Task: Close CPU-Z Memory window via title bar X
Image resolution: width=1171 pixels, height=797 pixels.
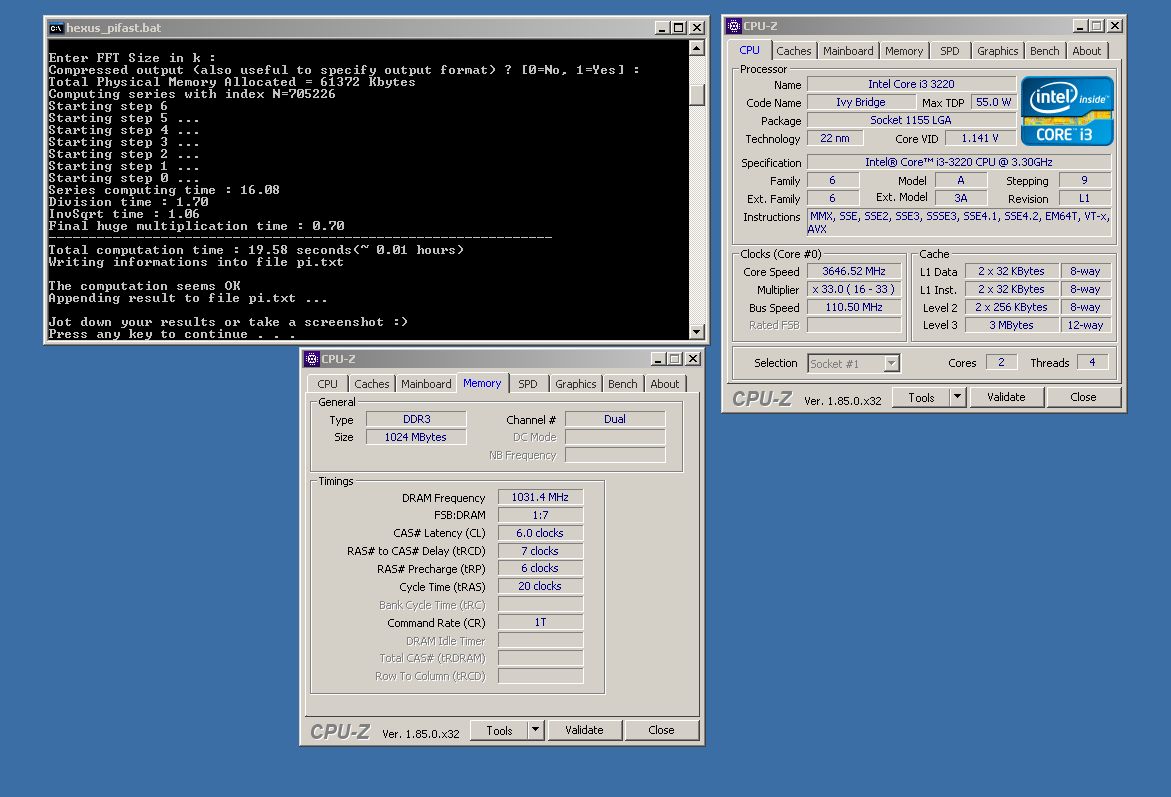Action: click(x=693, y=359)
